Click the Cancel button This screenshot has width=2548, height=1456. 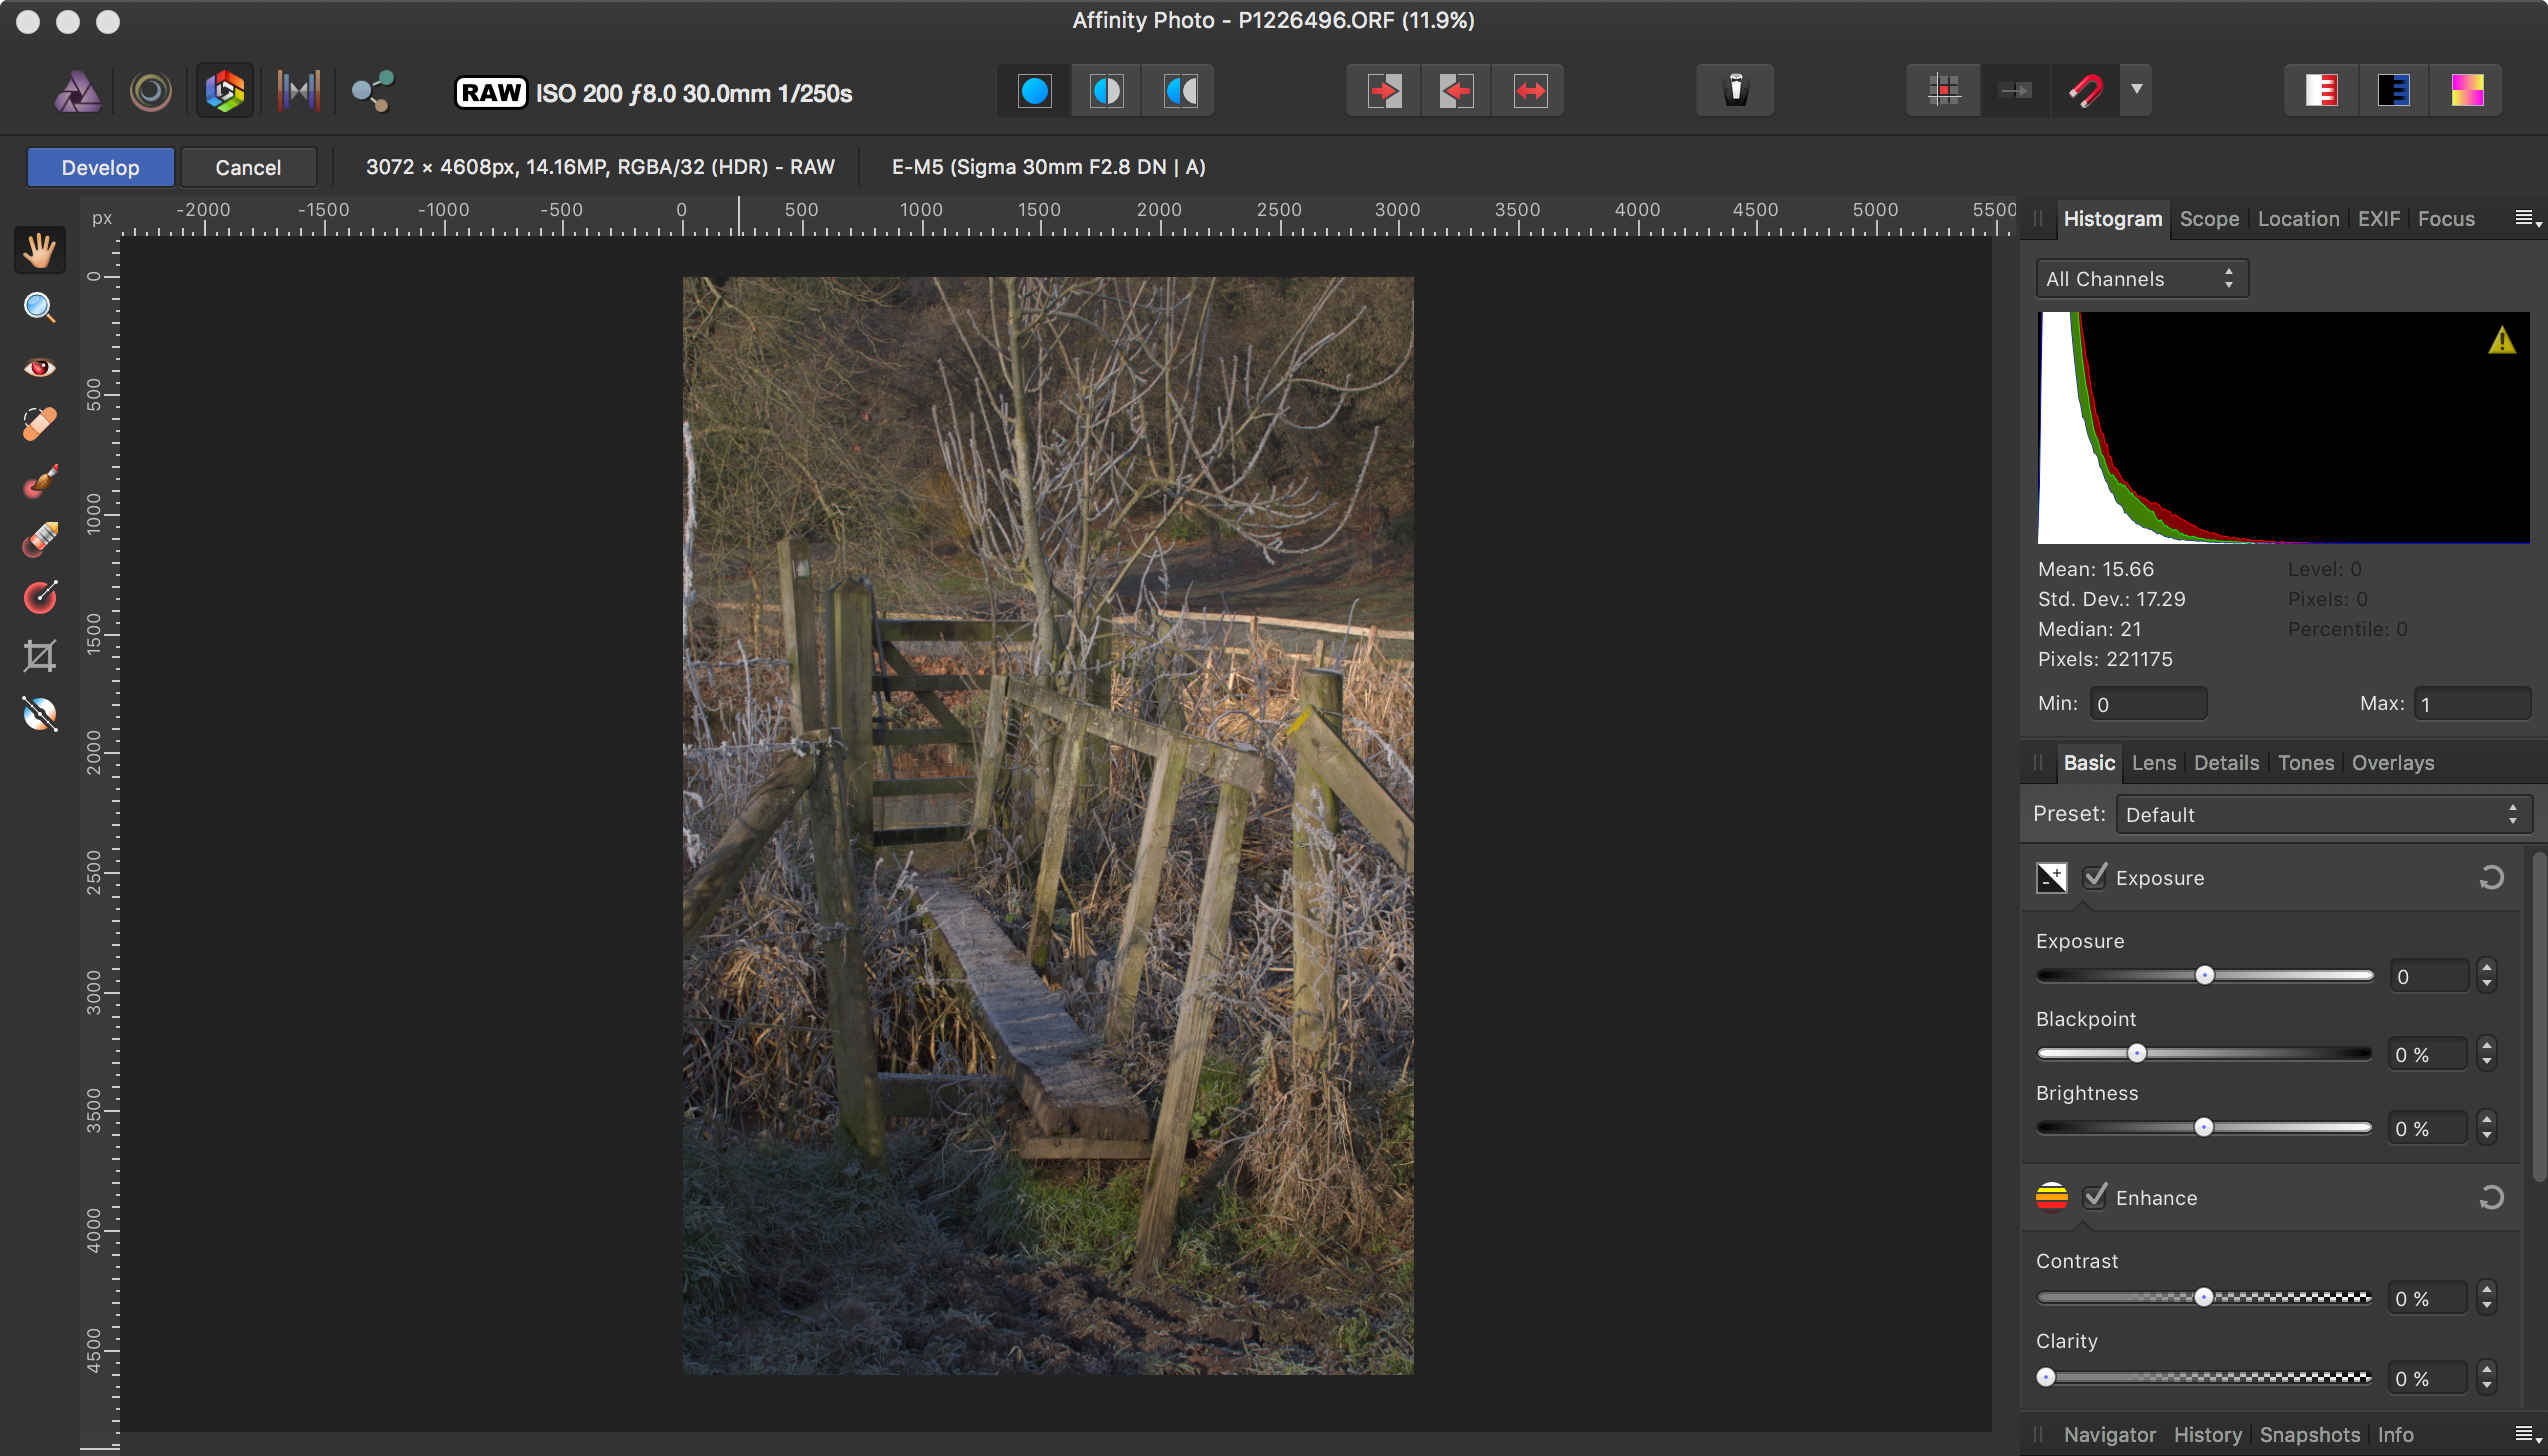pos(248,167)
